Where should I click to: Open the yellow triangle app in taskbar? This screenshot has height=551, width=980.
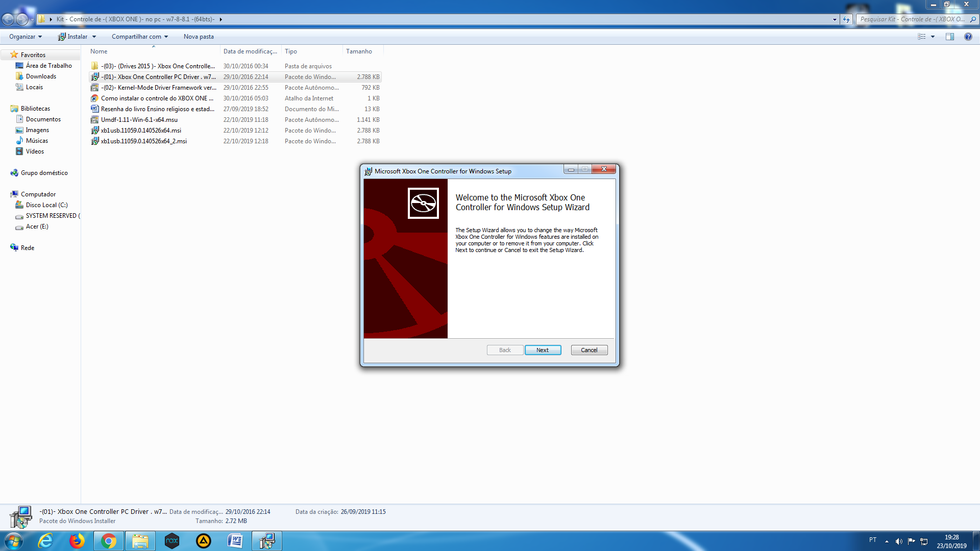point(203,541)
